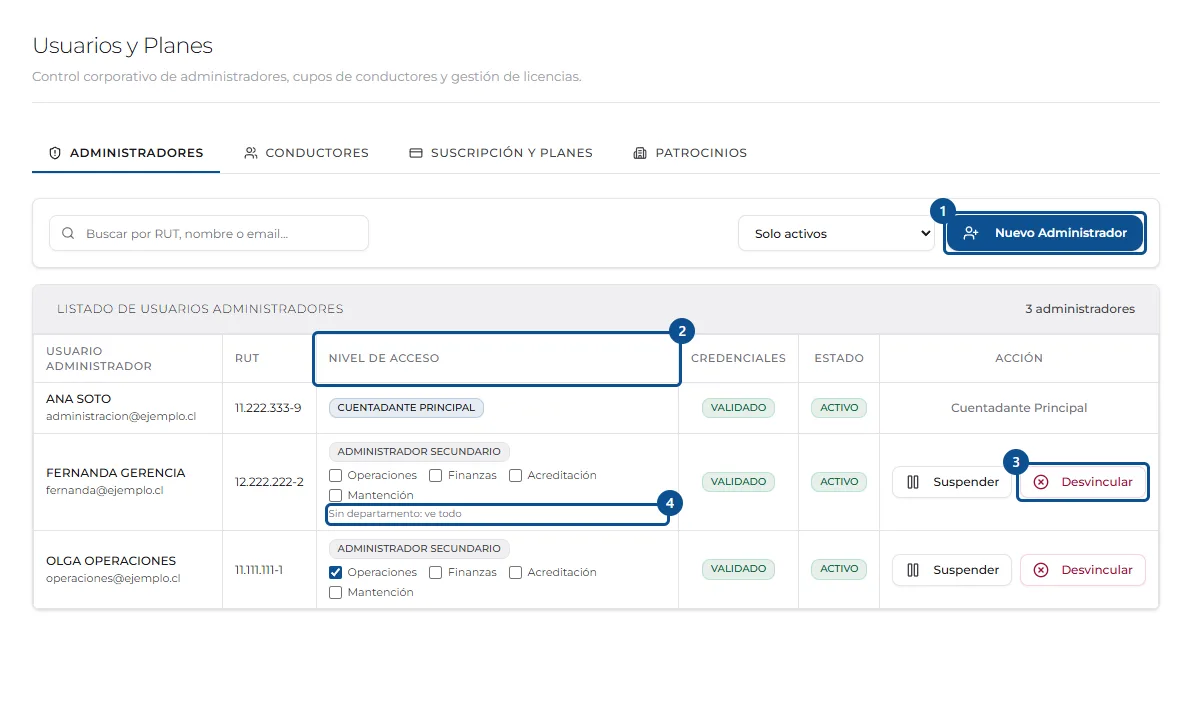Check Mantención for Fernanda Gerencia

[x=335, y=495]
